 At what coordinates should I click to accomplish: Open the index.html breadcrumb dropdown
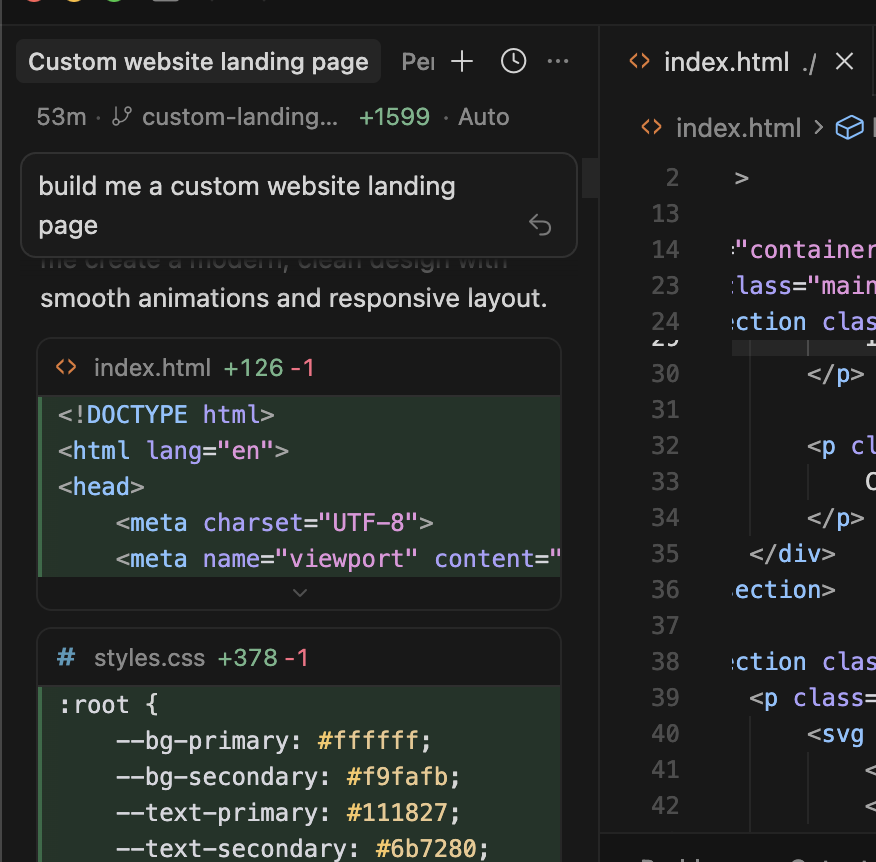click(x=738, y=128)
